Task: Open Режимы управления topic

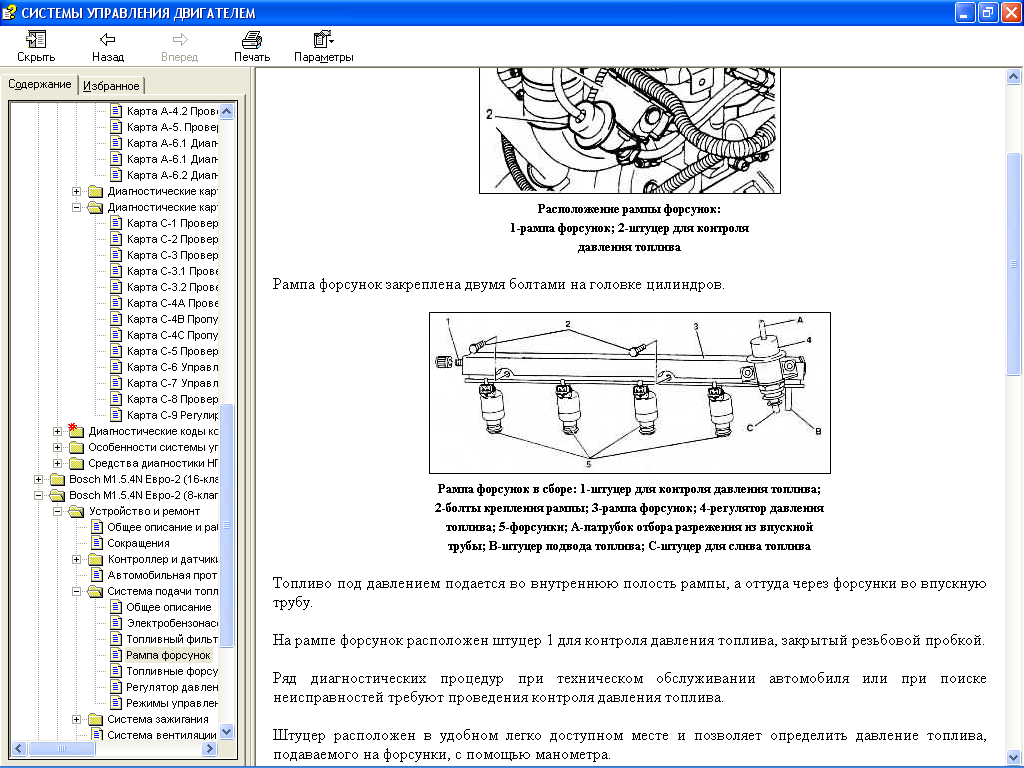Action: pyautogui.click(x=172, y=703)
